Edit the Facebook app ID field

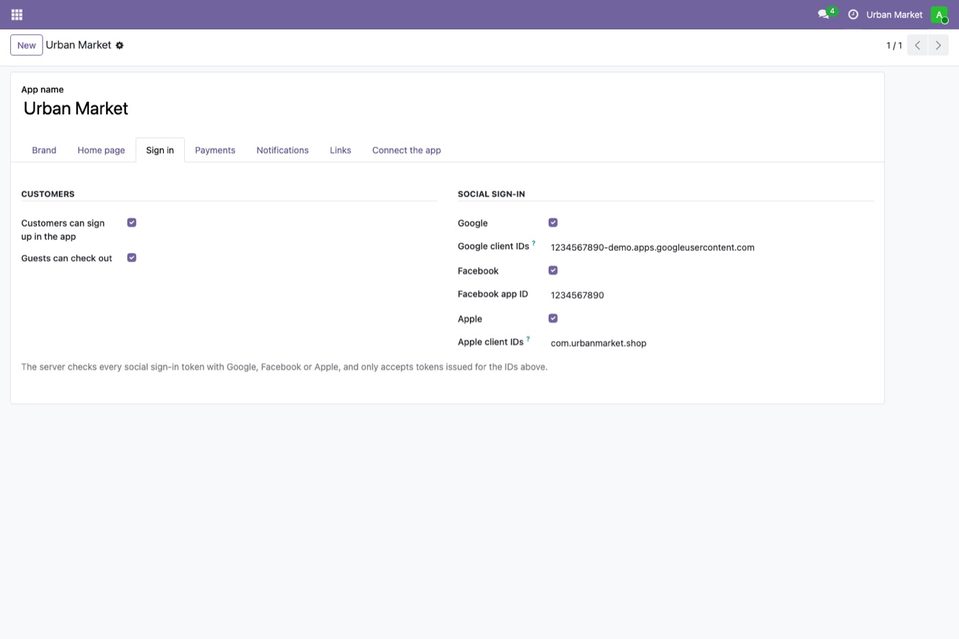click(x=711, y=295)
